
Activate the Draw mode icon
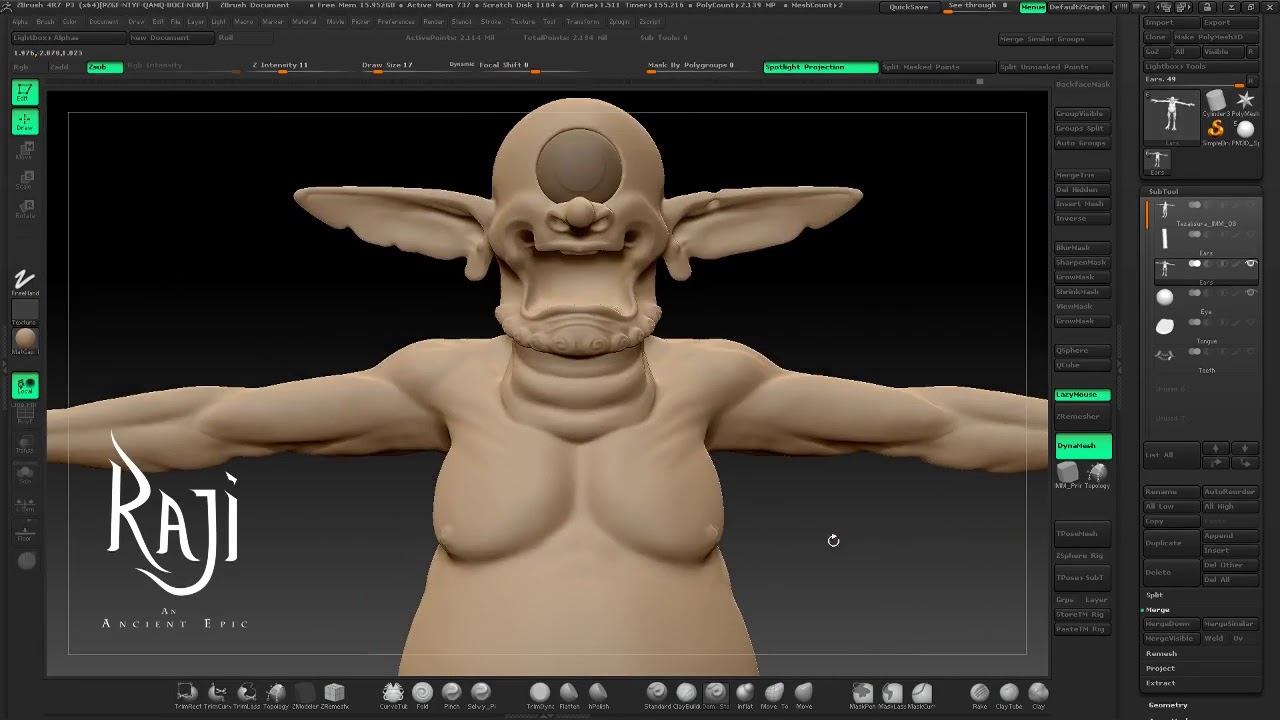[x=25, y=122]
